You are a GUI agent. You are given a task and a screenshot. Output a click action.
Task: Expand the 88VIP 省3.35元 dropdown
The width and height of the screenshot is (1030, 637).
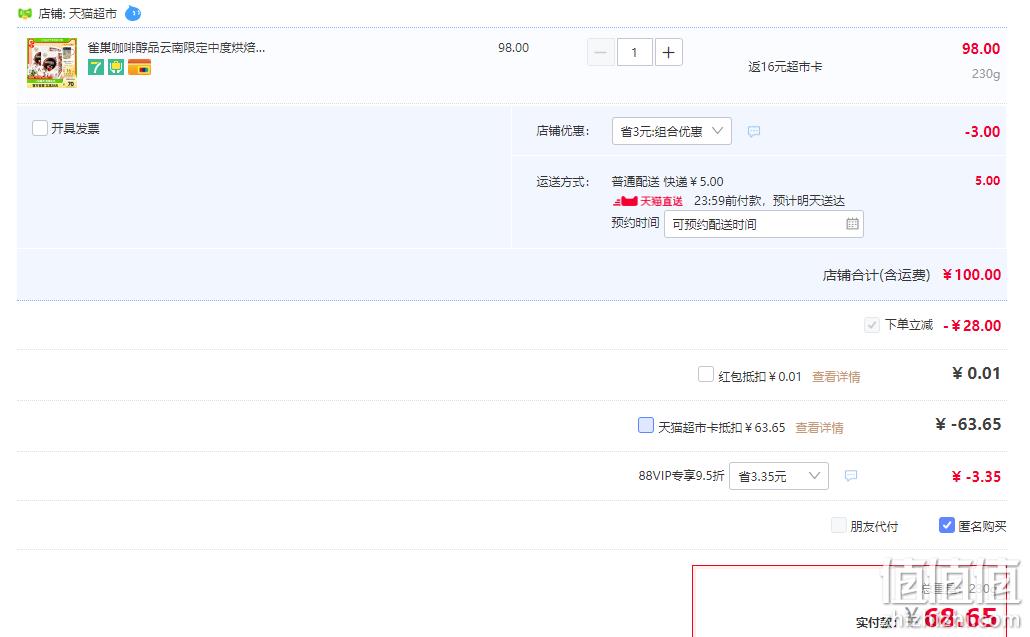click(x=778, y=476)
